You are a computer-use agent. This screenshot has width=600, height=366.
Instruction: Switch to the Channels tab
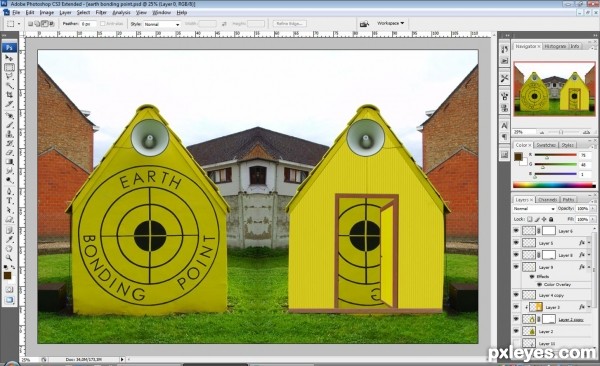(547, 199)
